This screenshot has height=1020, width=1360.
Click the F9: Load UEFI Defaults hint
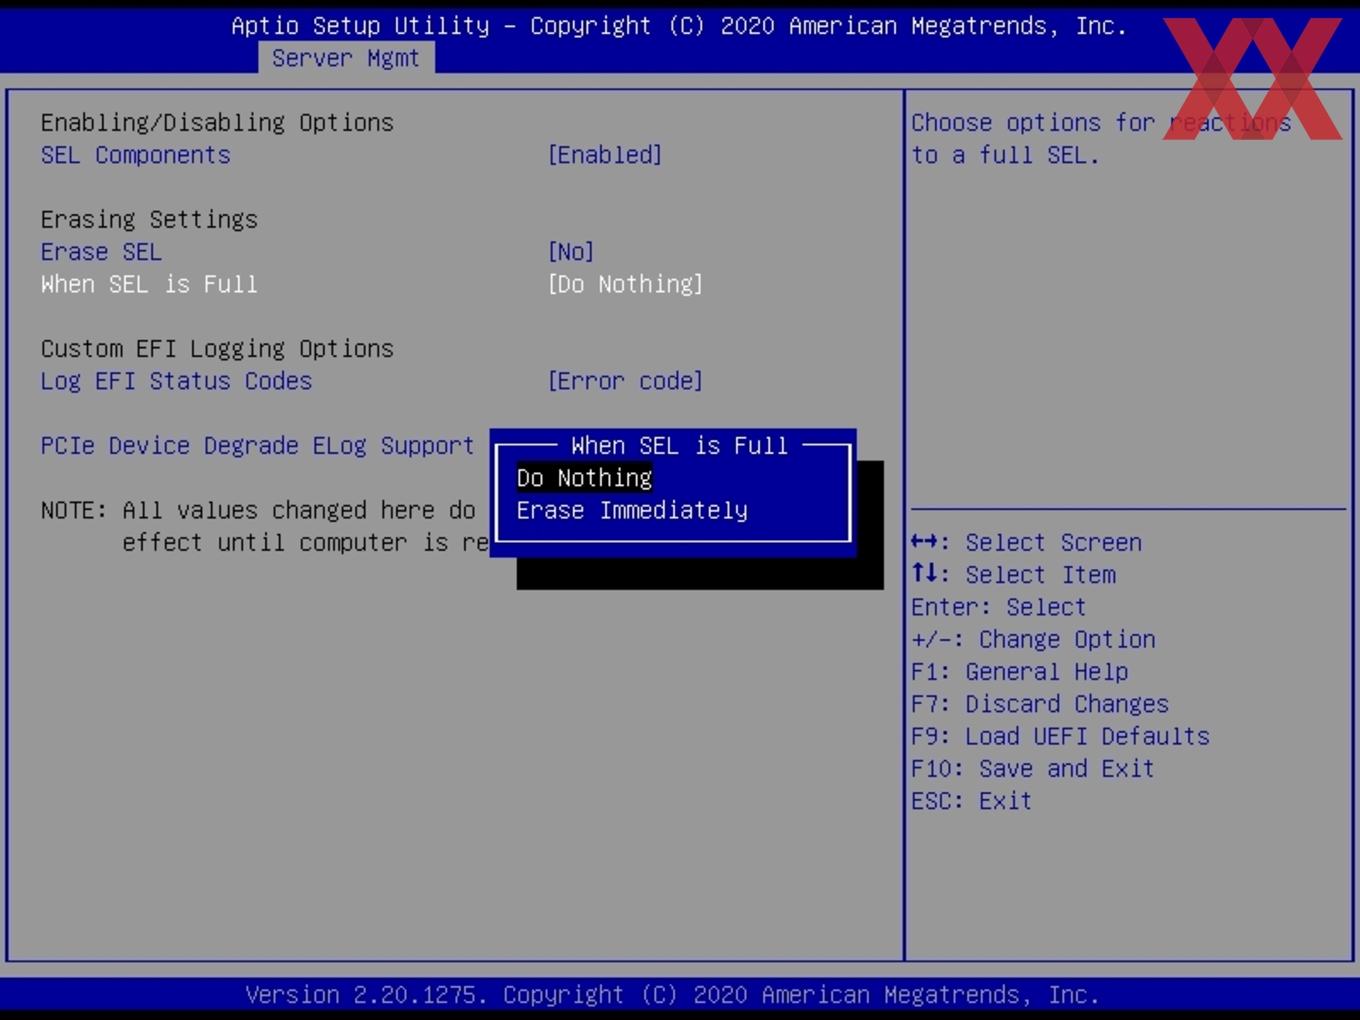point(1060,736)
